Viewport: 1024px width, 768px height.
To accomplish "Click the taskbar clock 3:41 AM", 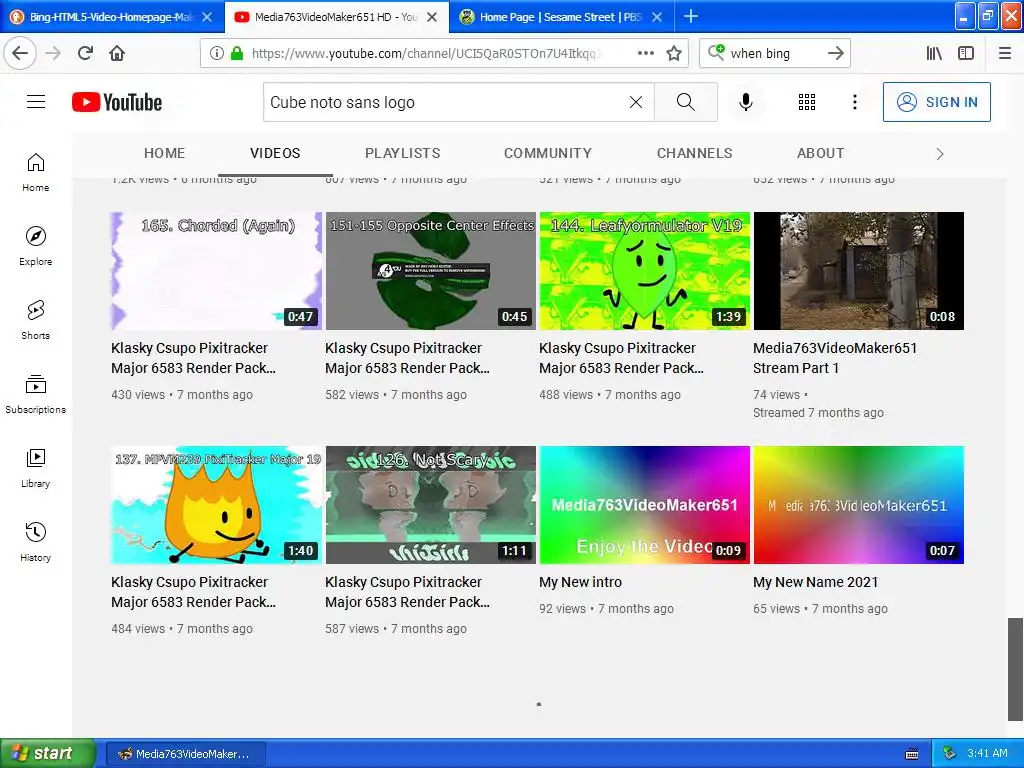I will (987, 753).
